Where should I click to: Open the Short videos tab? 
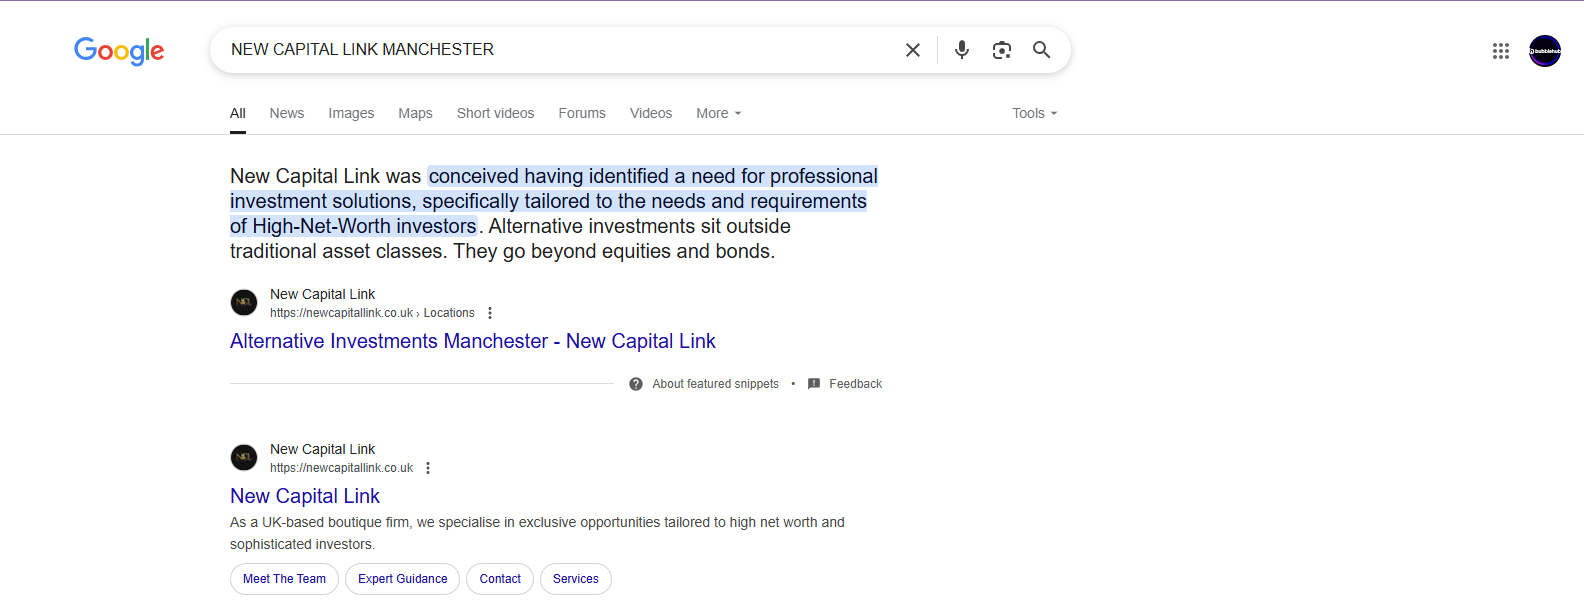495,113
